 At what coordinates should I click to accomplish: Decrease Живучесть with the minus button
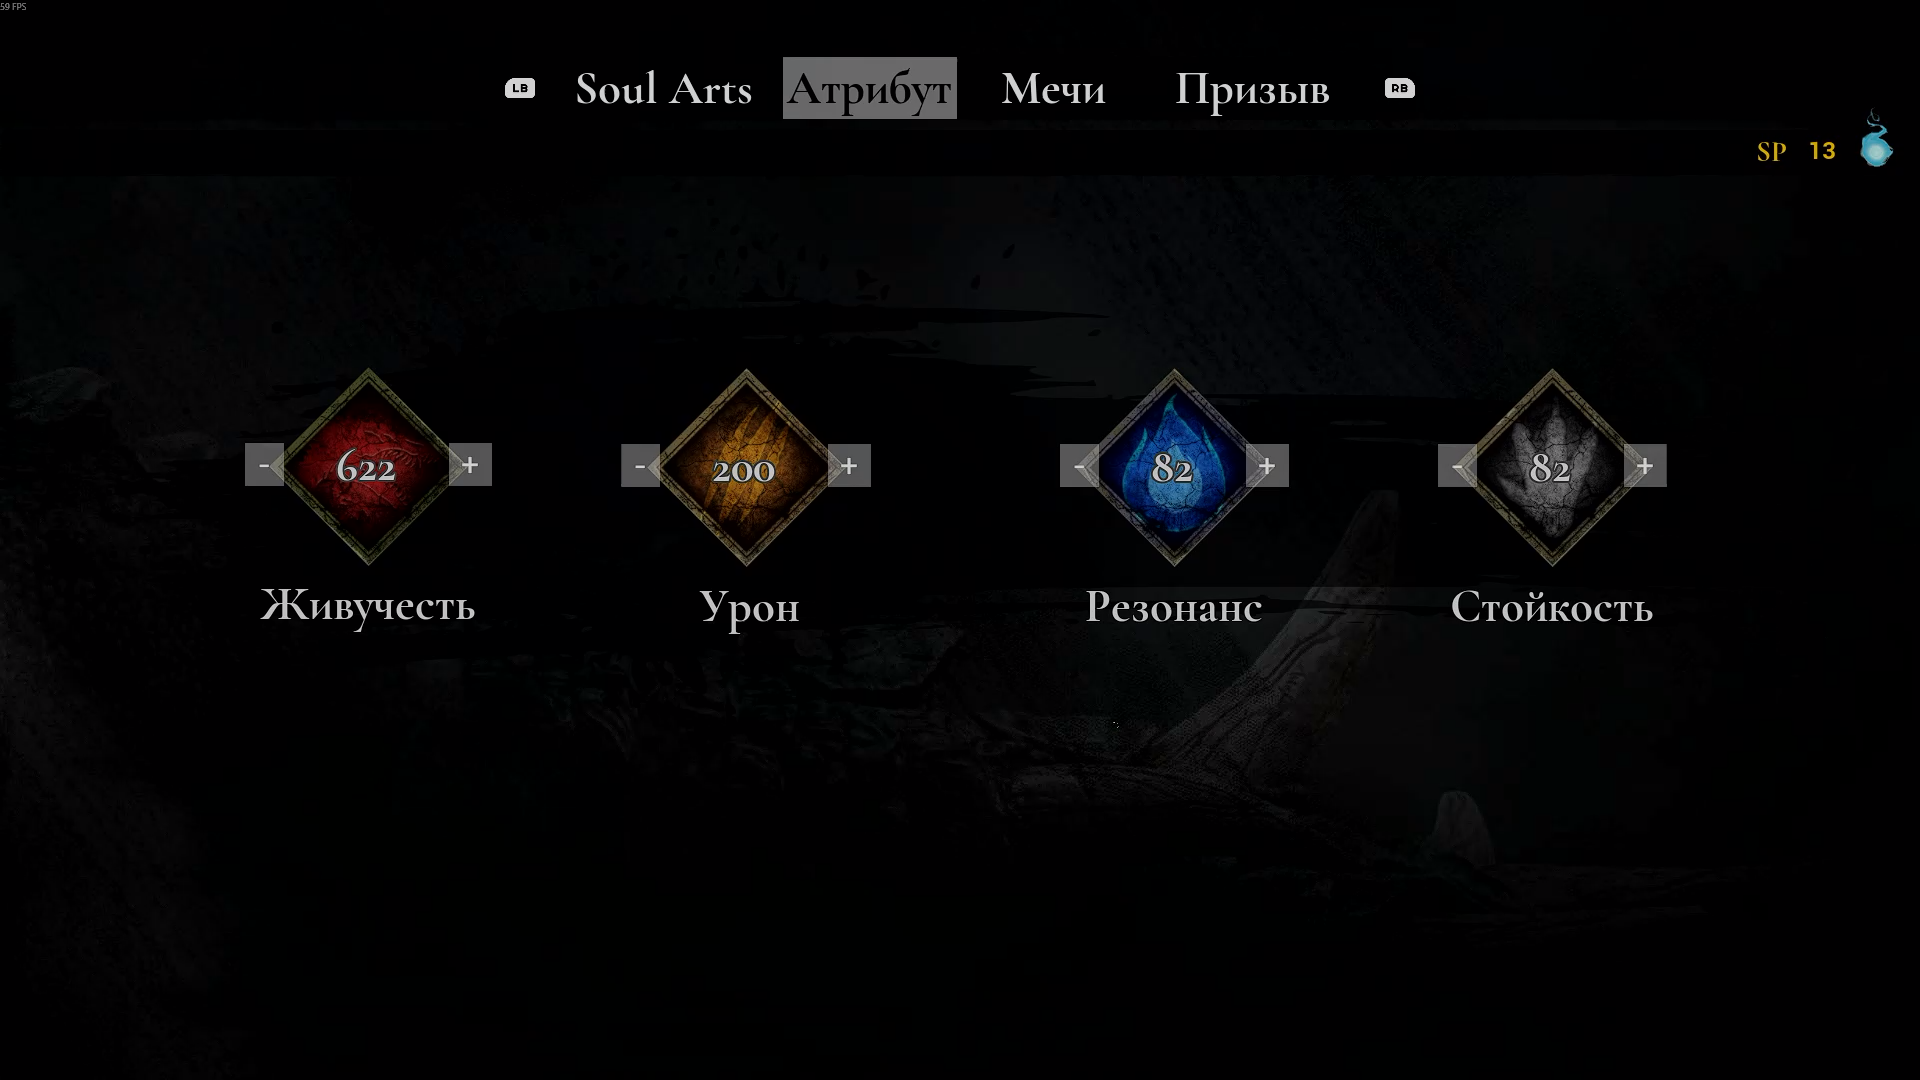point(264,465)
